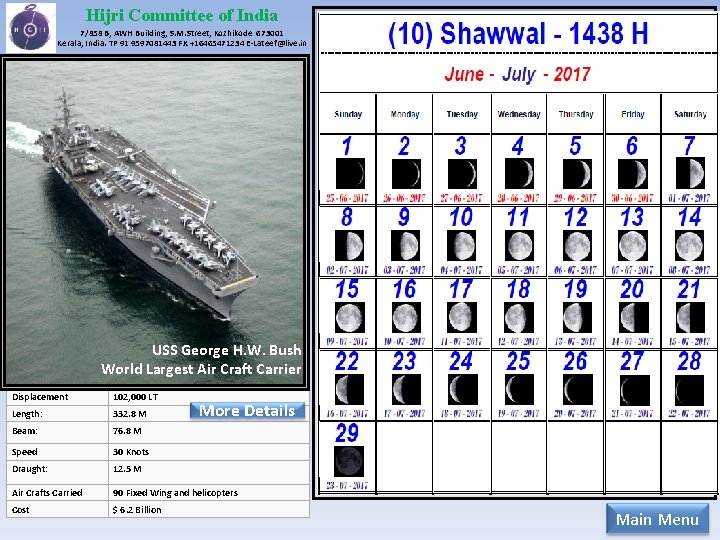
Task: Click the moon phase for day 26
Action: pyautogui.click(x=578, y=390)
